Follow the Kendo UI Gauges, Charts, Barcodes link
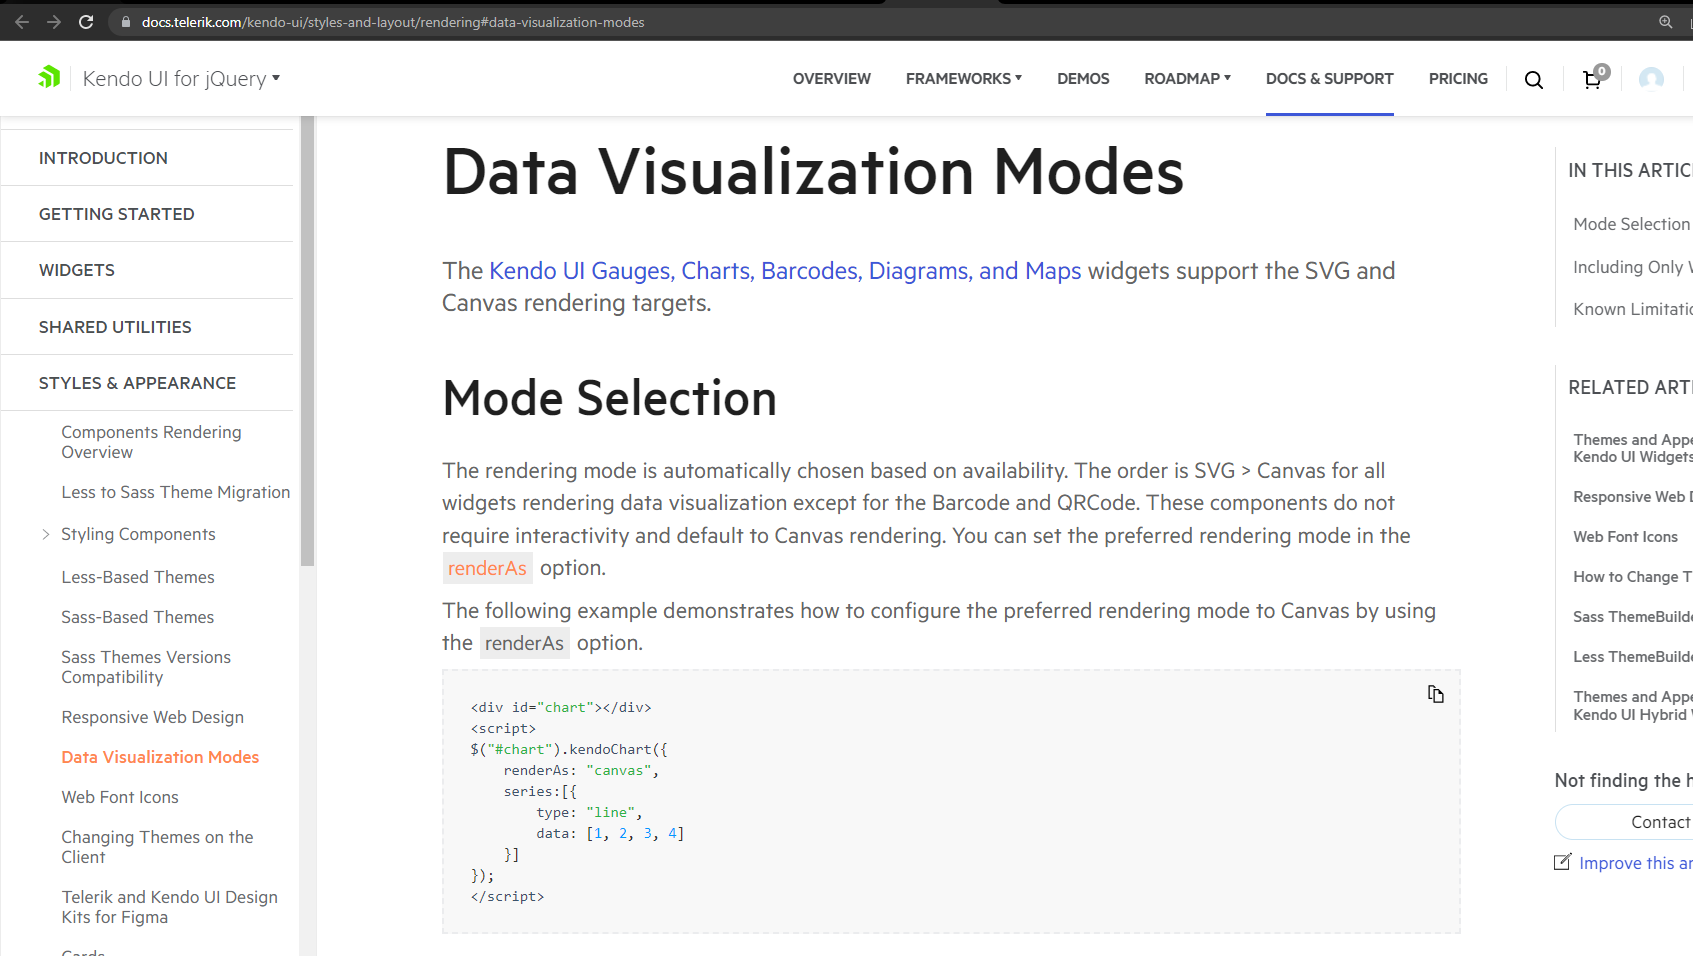Viewport: 1693px width, 956px height. pyautogui.click(x=785, y=271)
